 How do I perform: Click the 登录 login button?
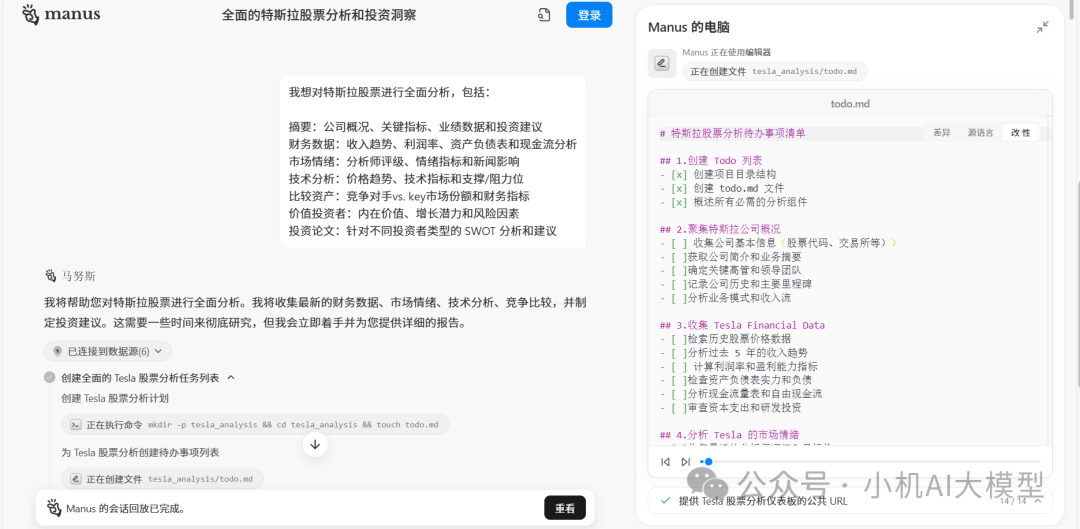[x=589, y=15]
